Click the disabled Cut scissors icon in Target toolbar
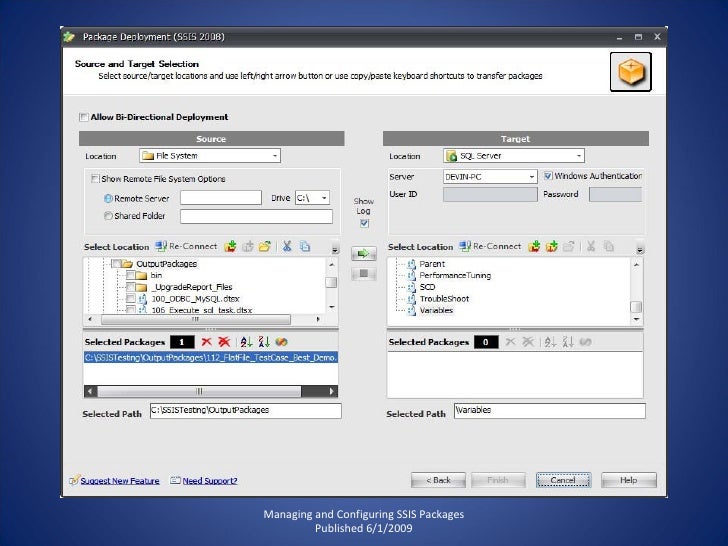This screenshot has width=728, height=546. pos(591,247)
